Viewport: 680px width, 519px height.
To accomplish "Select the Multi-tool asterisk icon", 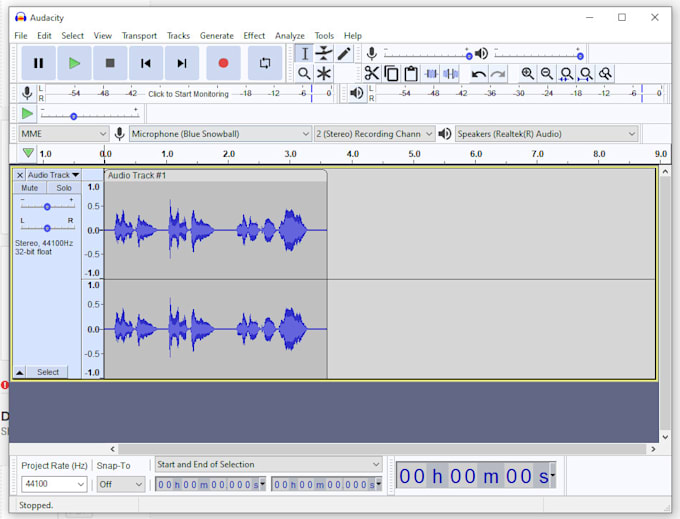I will pyautogui.click(x=324, y=73).
